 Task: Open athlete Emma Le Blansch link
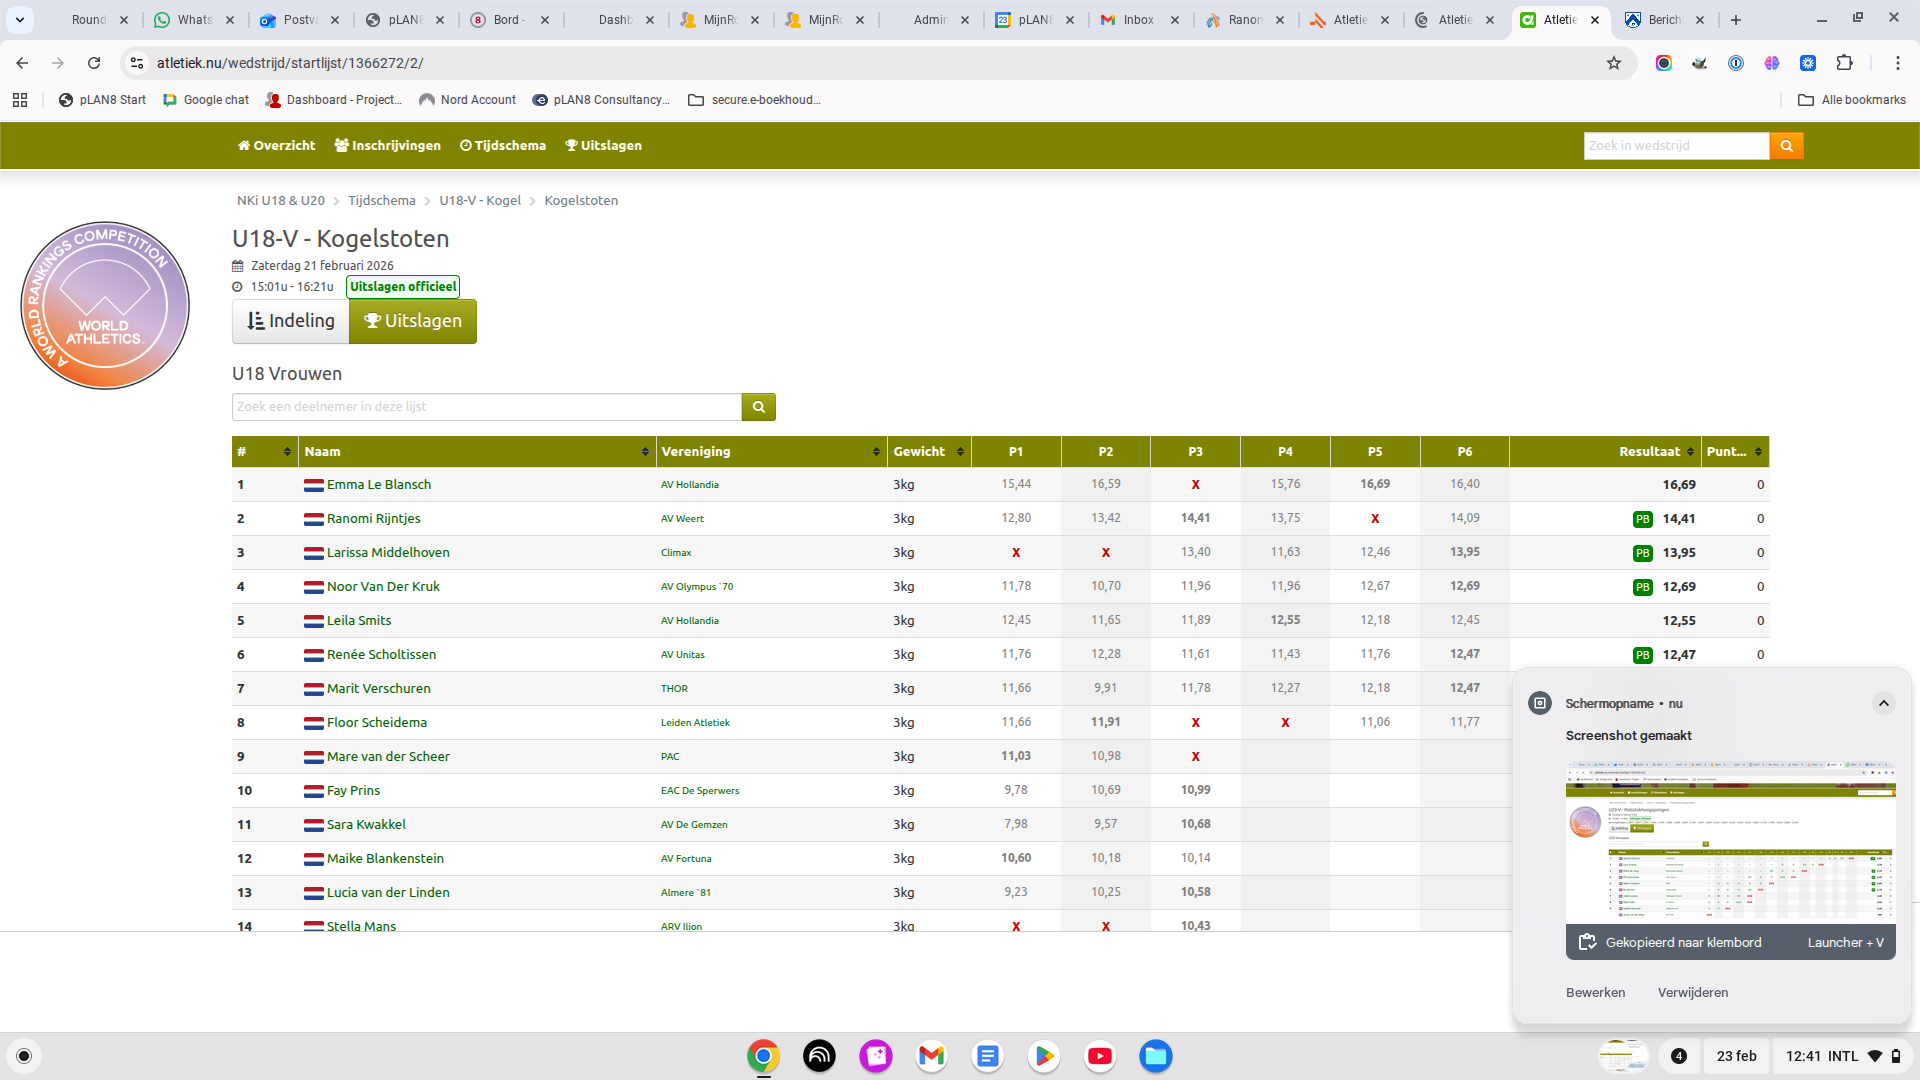pos(378,485)
